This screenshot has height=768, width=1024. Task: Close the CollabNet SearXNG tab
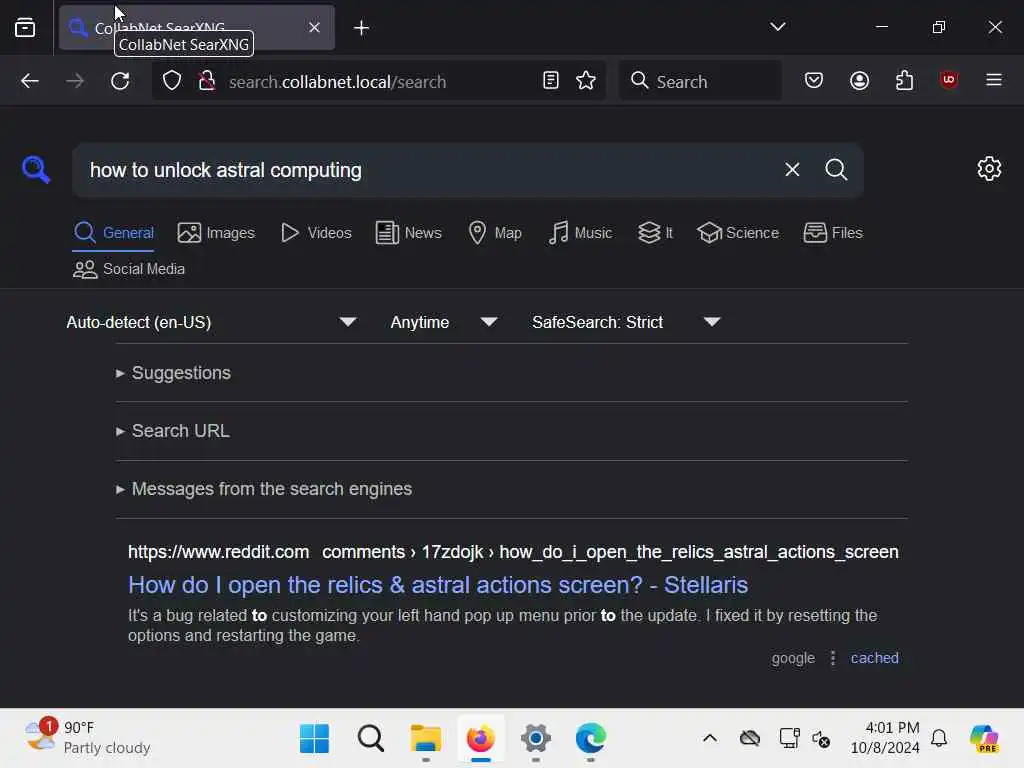tap(314, 27)
